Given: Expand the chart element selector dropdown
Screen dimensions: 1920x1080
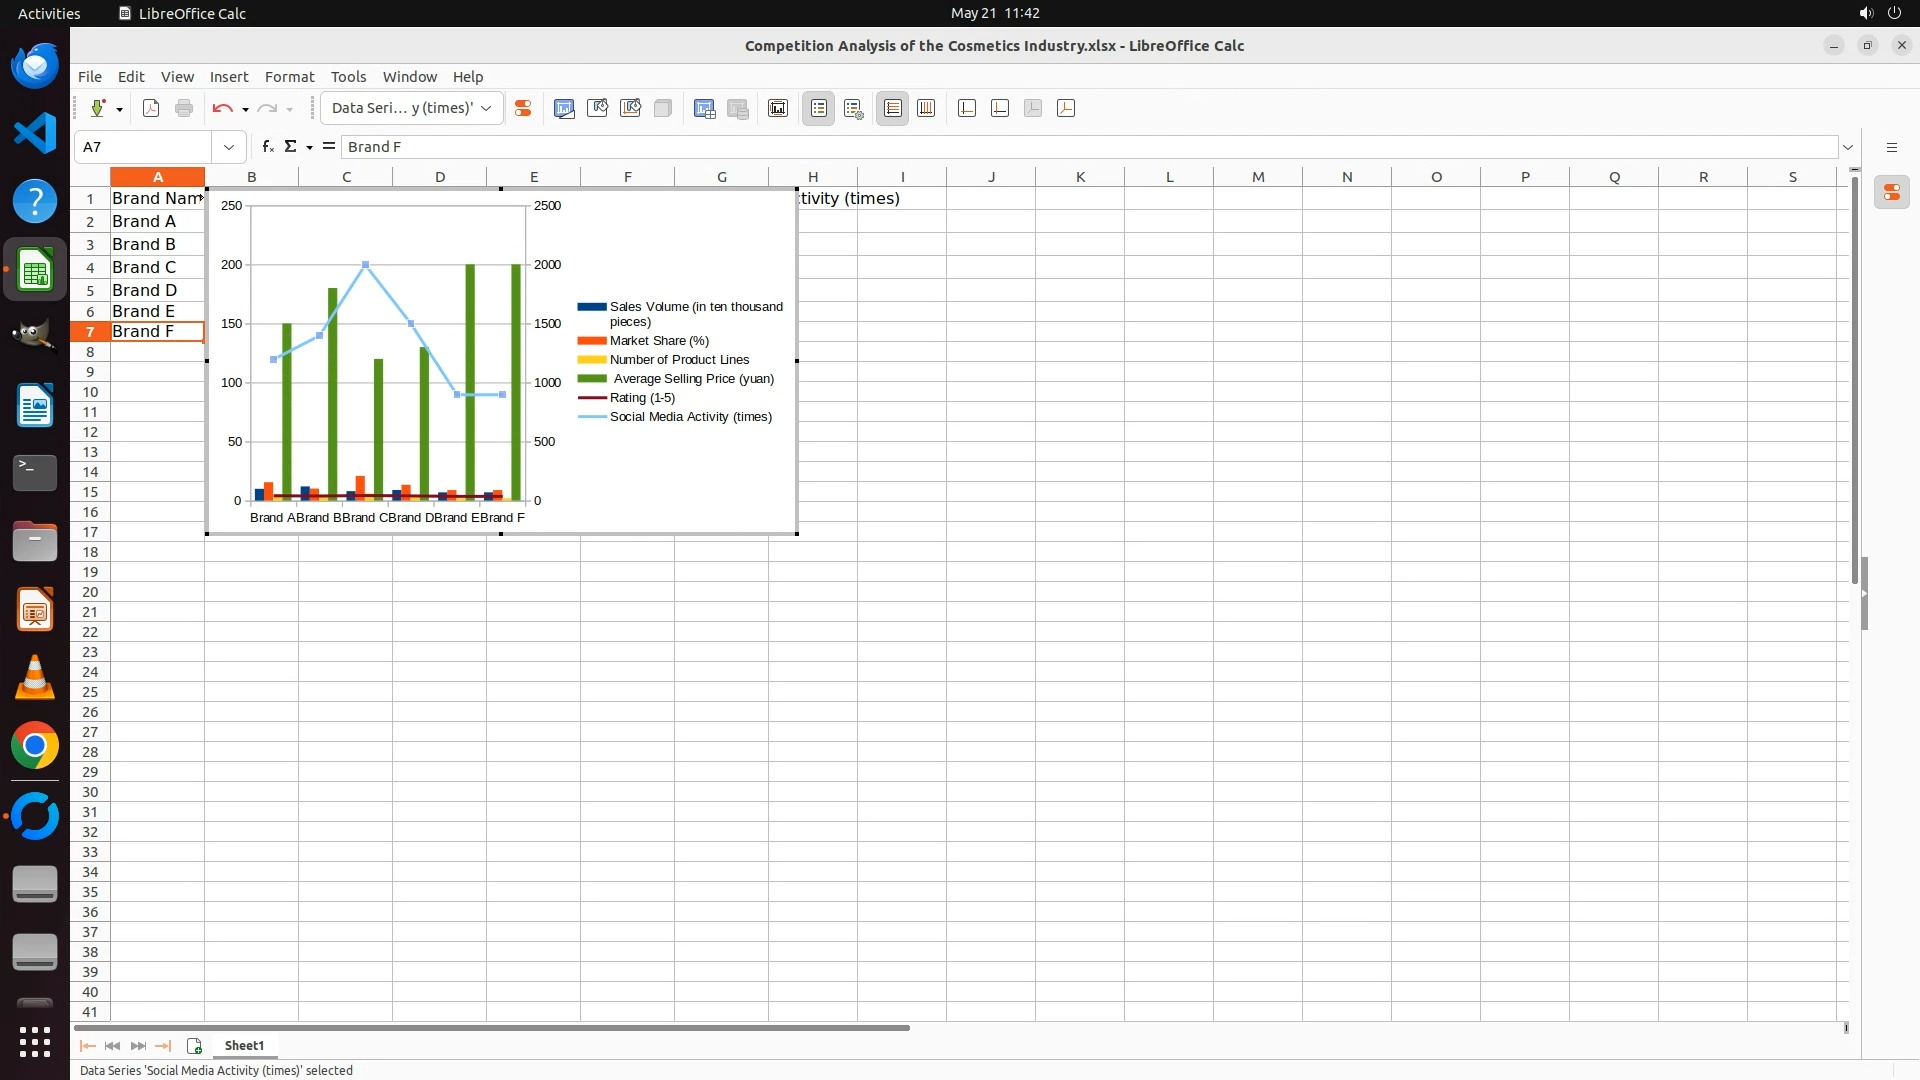Looking at the screenshot, I should (486, 108).
